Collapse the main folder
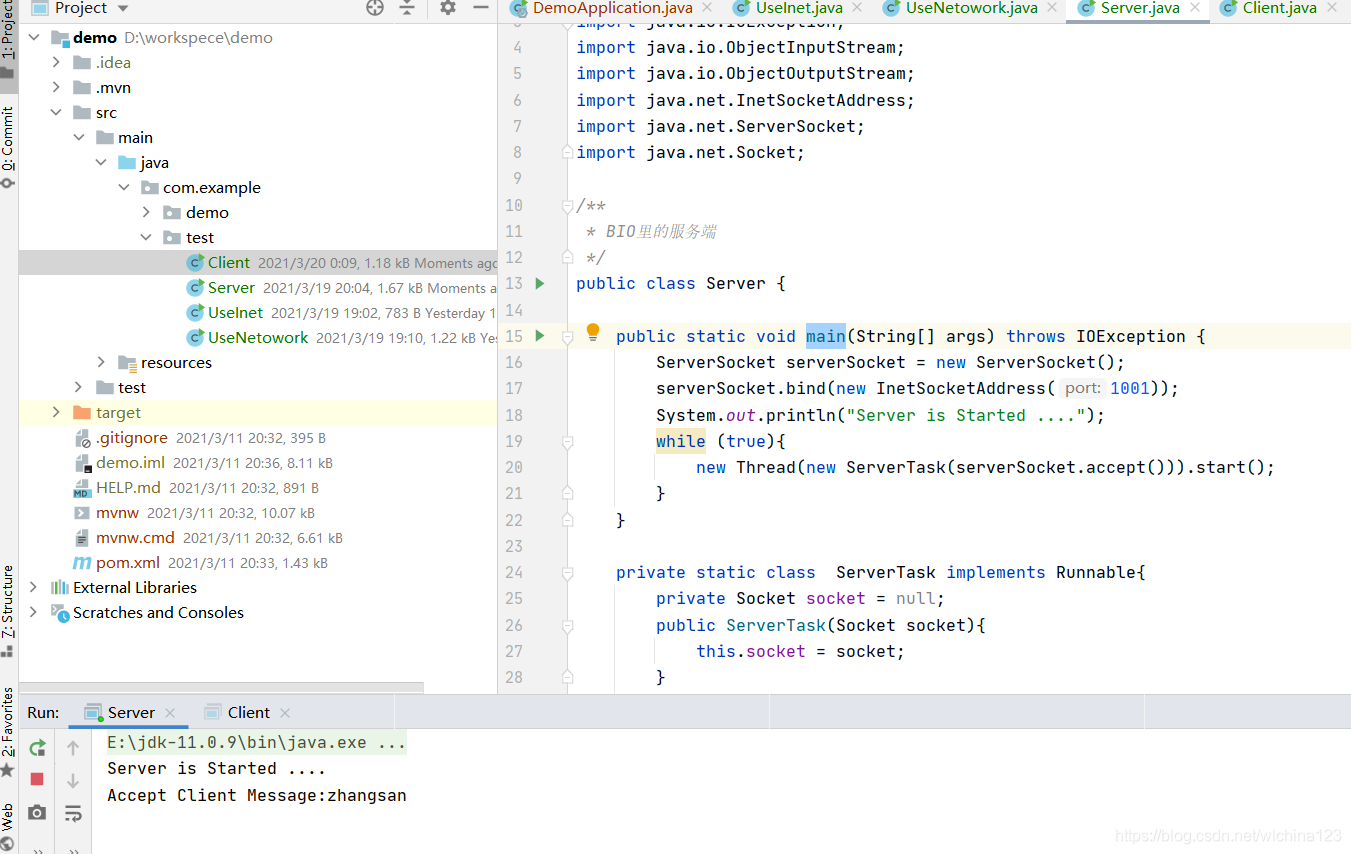1351x854 pixels. pos(79,137)
